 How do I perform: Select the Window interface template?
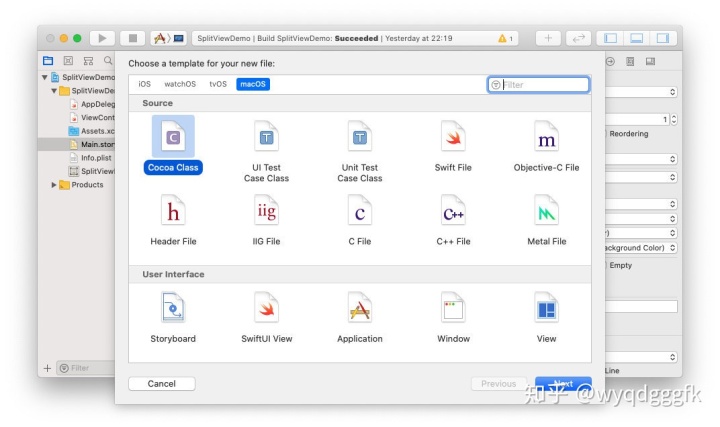tap(453, 318)
